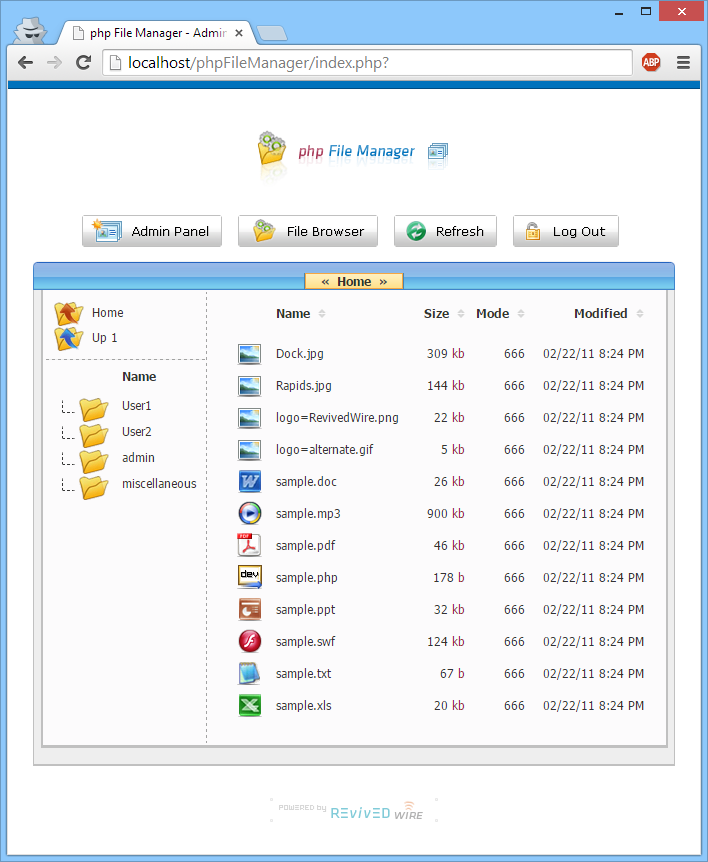Sort files by the Name column arrows
Screen dimensions: 708x862
coord(322,314)
